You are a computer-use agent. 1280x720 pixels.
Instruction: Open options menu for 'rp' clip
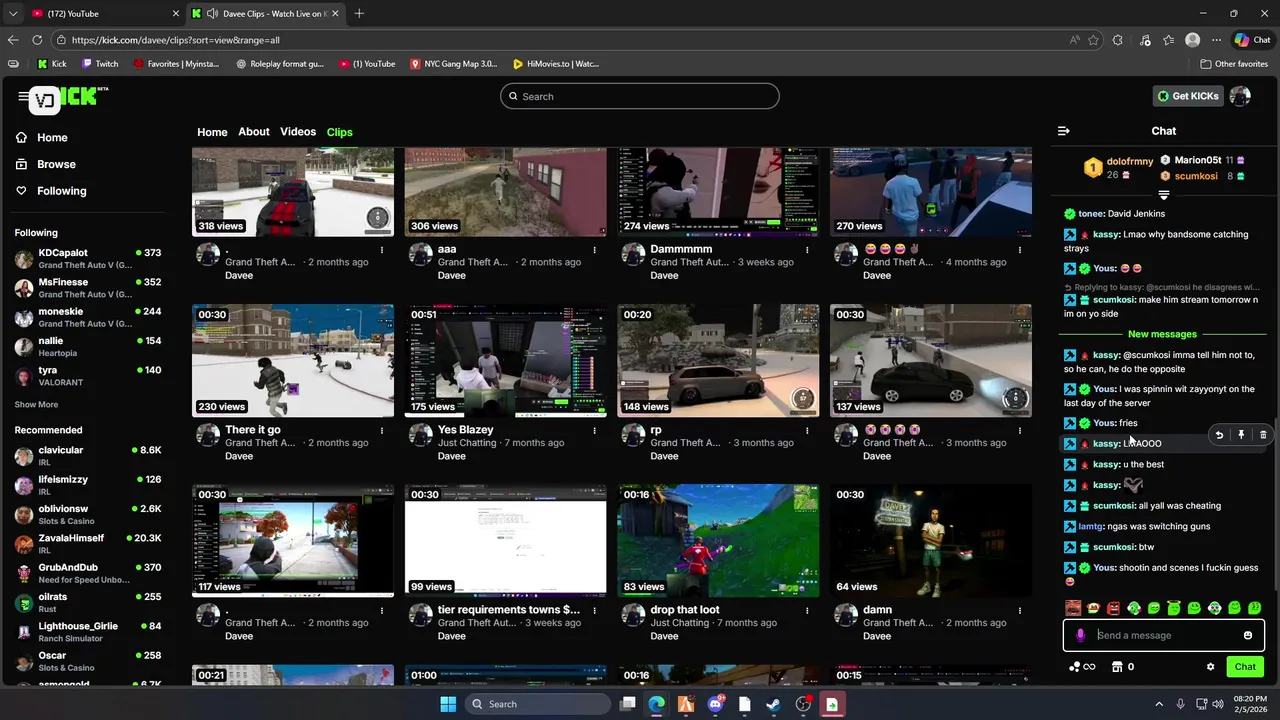(807, 431)
